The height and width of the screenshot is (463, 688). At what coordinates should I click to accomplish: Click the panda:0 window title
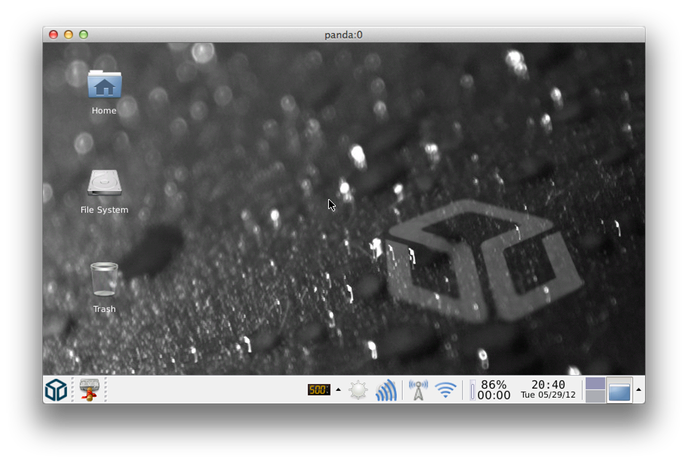pos(344,35)
